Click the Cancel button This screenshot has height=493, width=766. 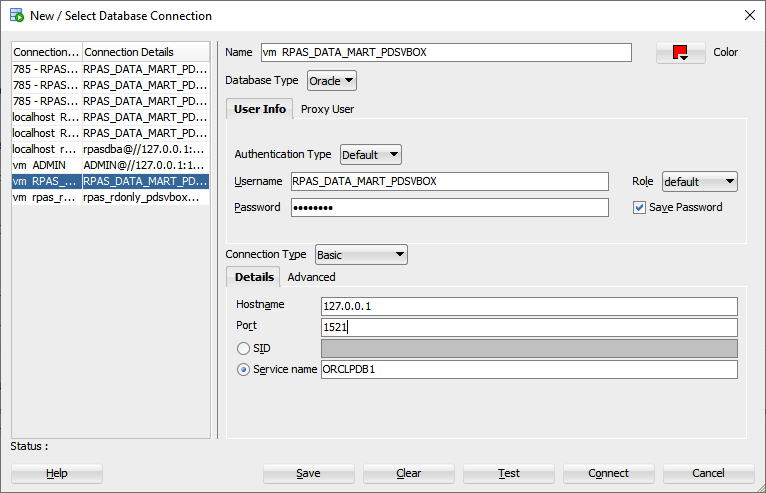[x=708, y=473]
